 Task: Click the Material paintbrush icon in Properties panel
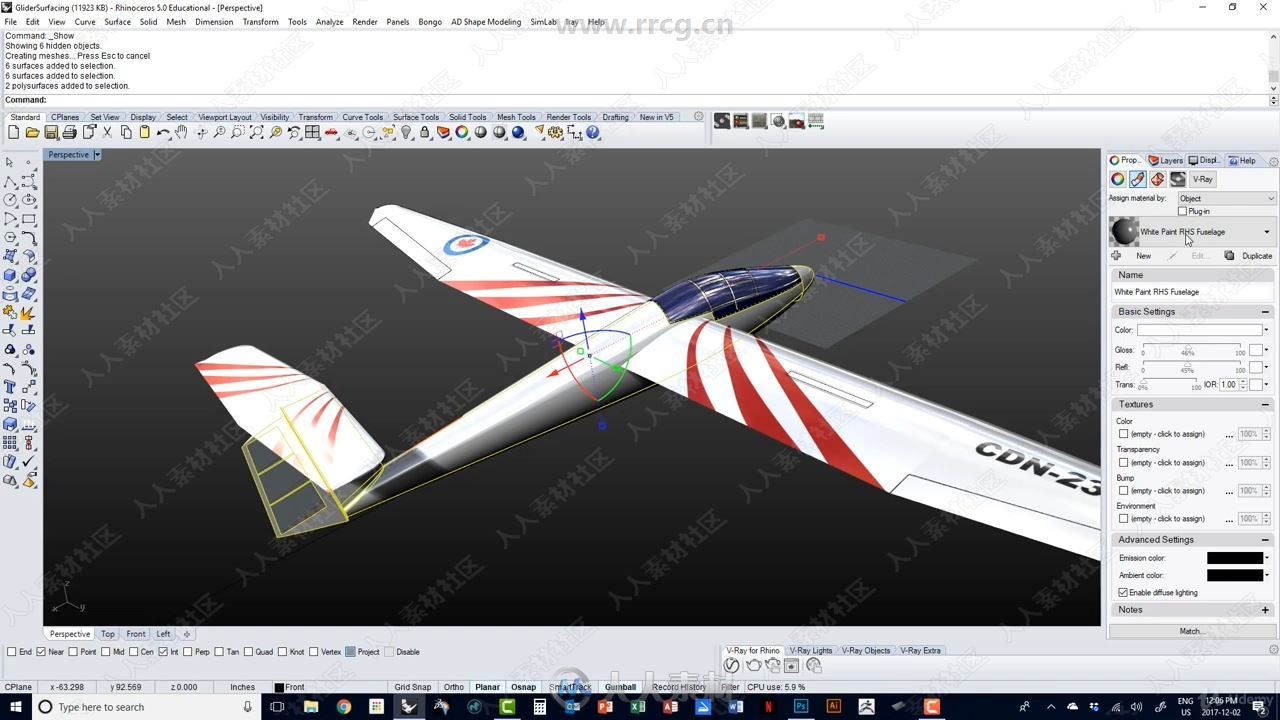point(1137,179)
